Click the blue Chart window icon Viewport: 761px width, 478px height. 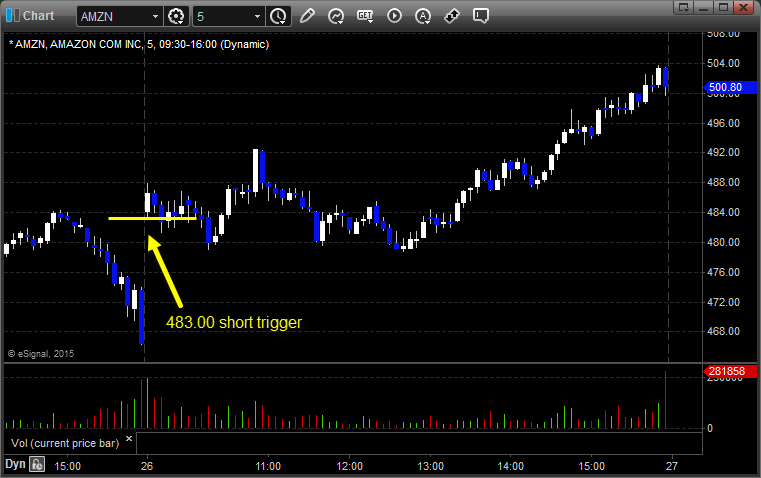coord(12,16)
